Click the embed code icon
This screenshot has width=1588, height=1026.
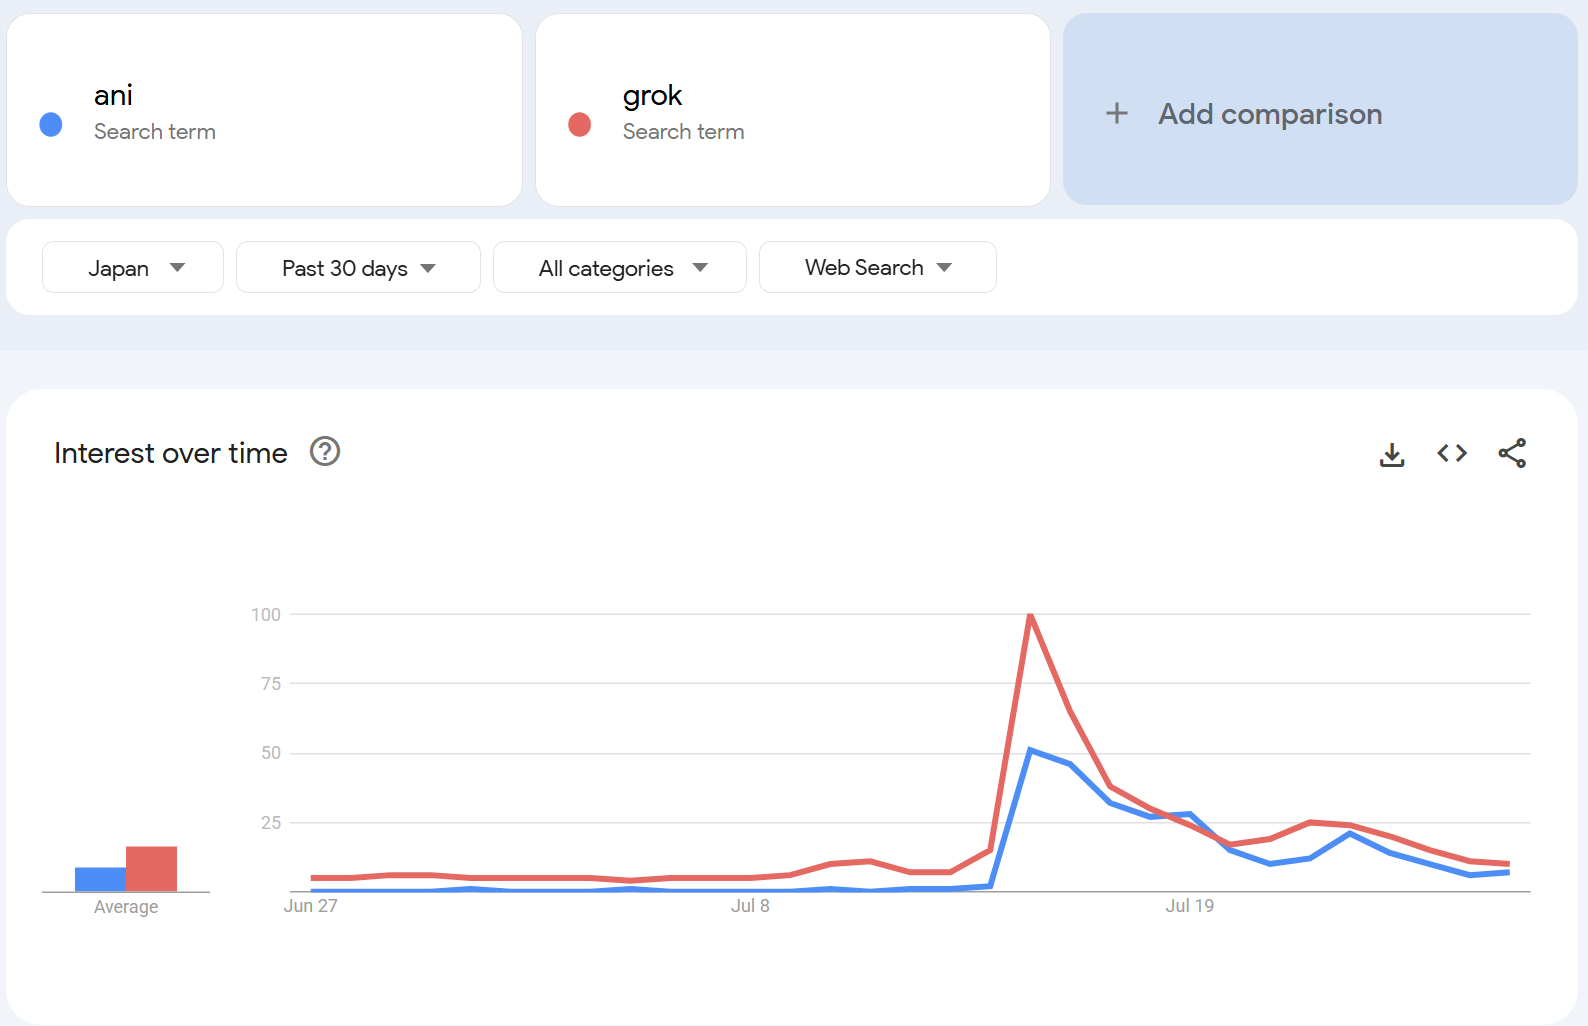point(1452,453)
